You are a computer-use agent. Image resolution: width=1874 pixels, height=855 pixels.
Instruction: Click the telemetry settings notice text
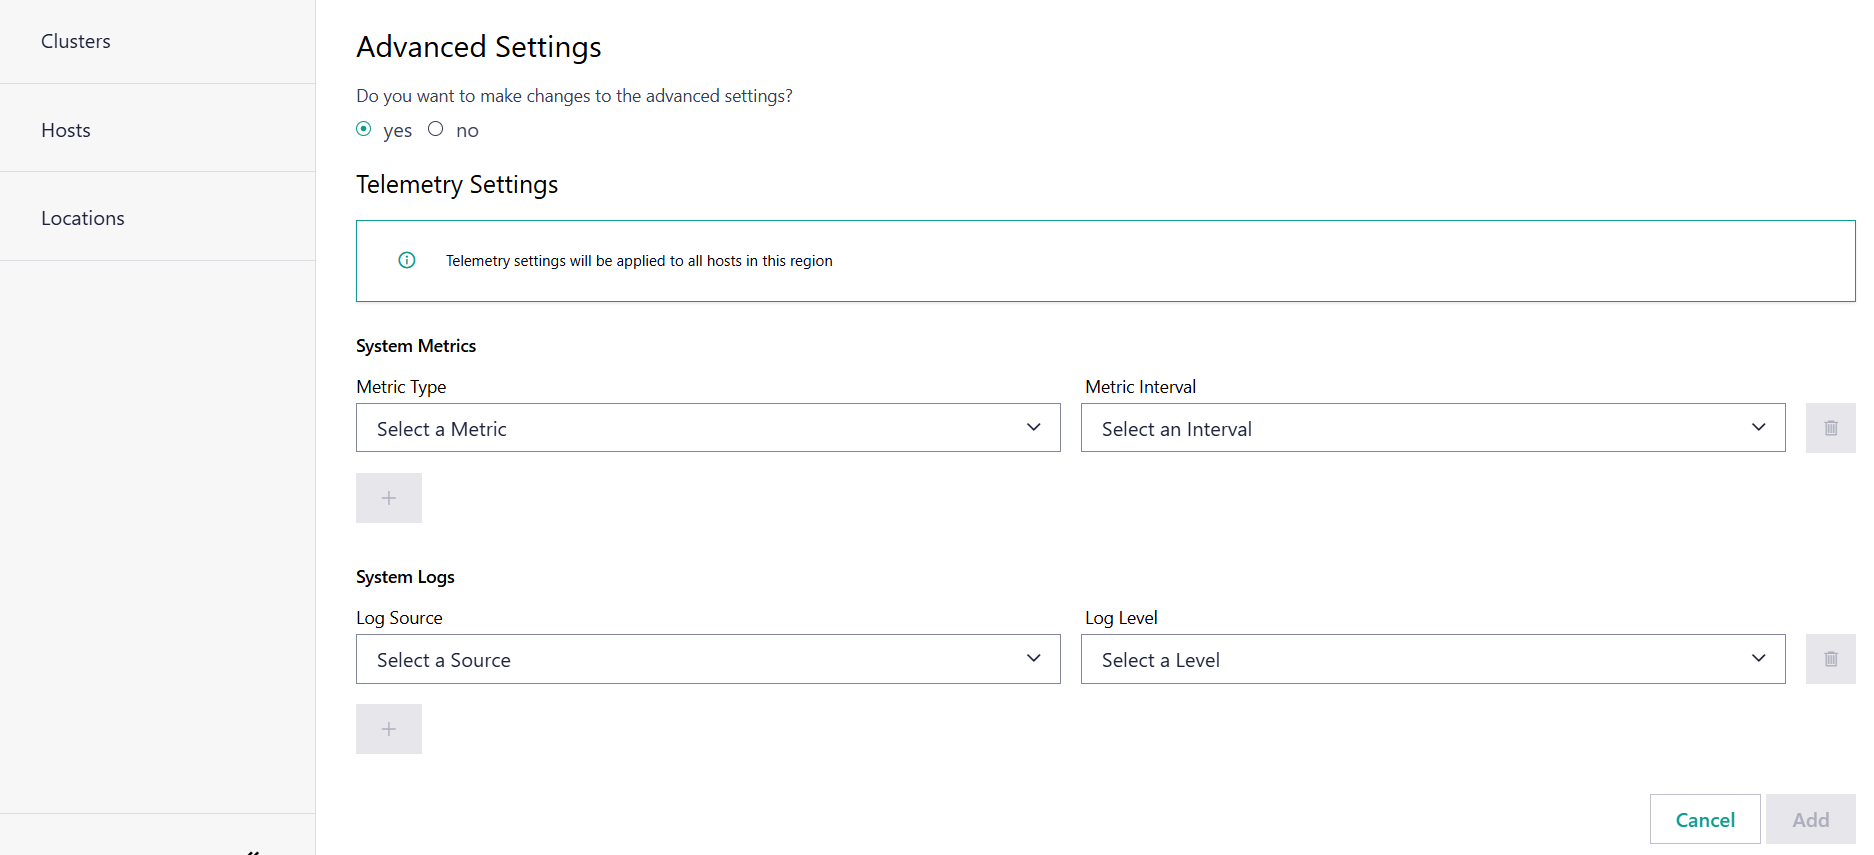coord(639,261)
